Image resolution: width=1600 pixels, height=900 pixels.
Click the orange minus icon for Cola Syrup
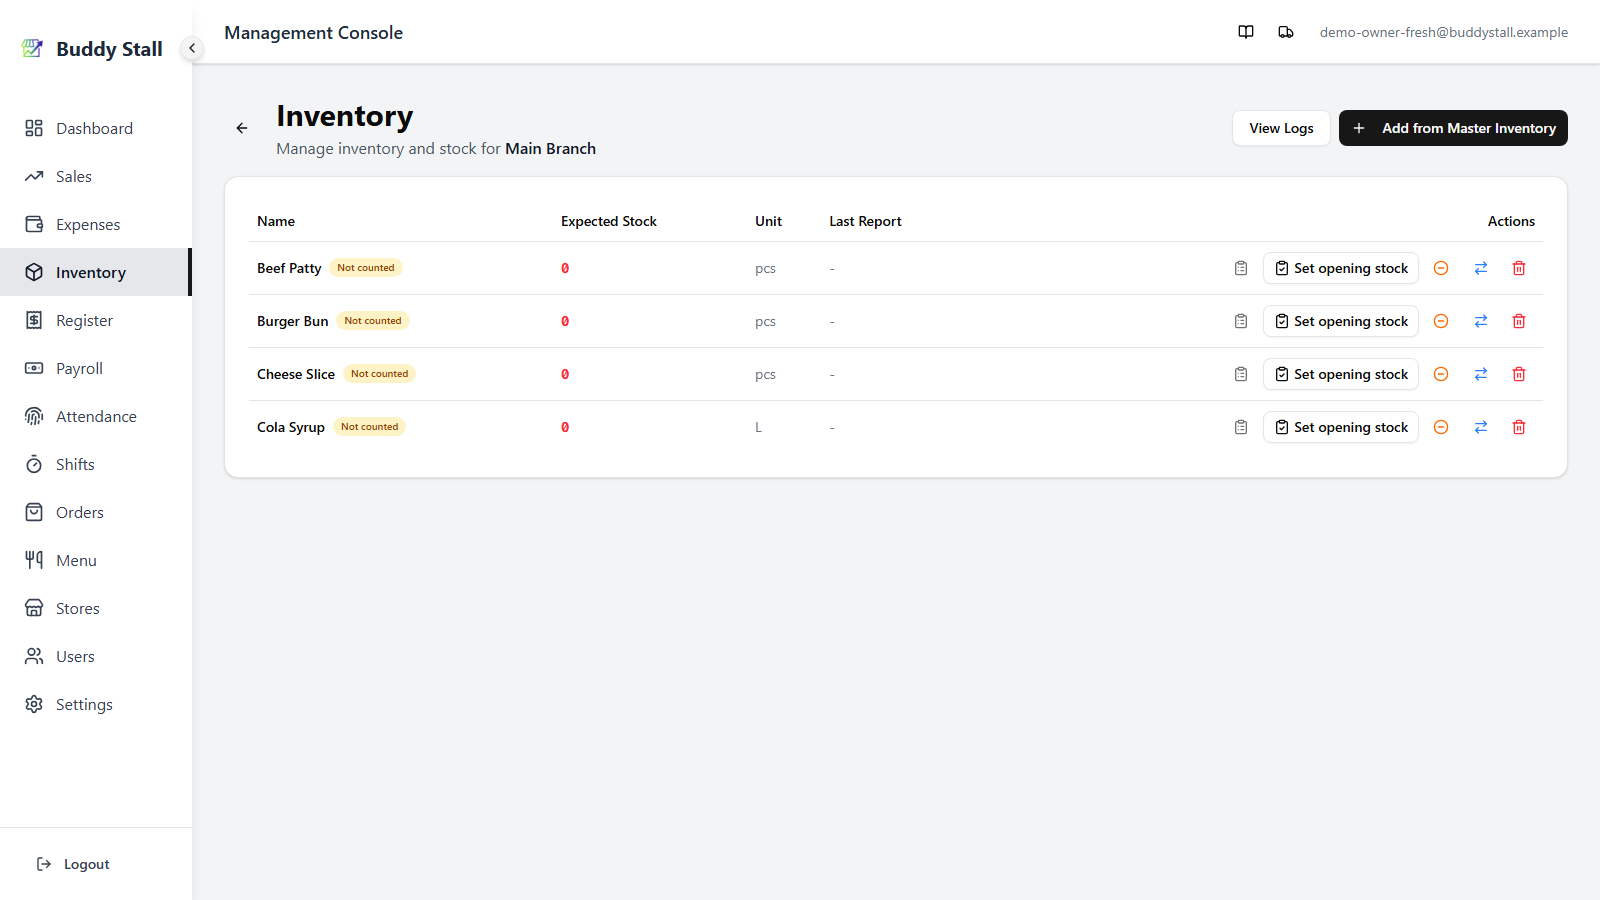click(1441, 427)
